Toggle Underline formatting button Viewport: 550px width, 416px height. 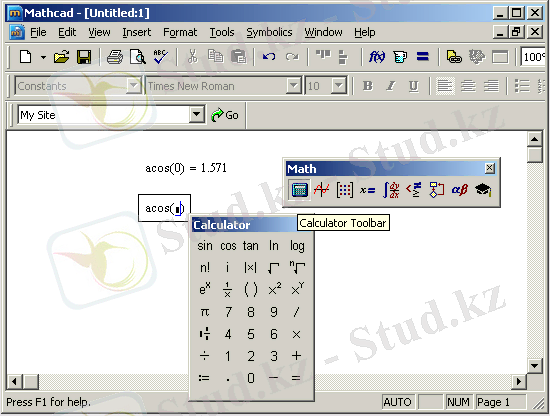point(414,86)
